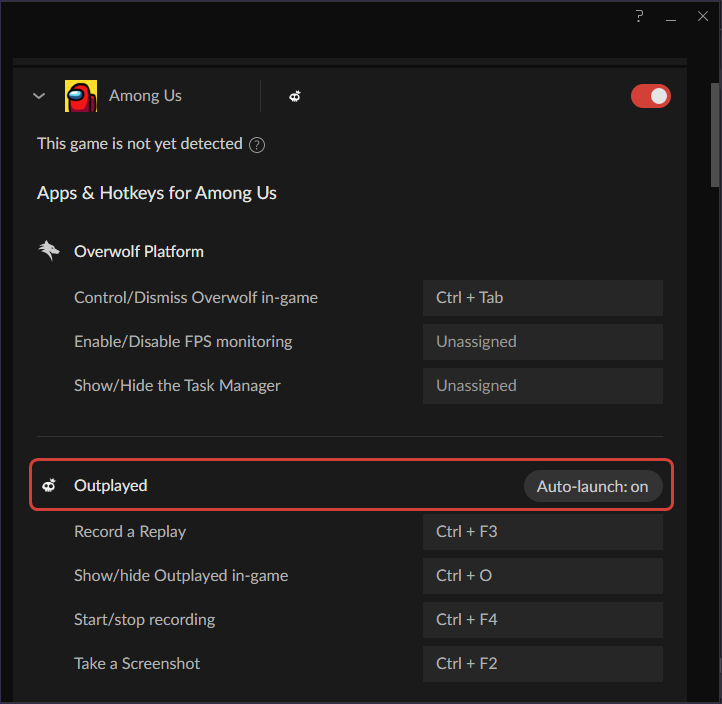Change the Record a Replay hotkey Ctrl + F3

click(x=542, y=532)
